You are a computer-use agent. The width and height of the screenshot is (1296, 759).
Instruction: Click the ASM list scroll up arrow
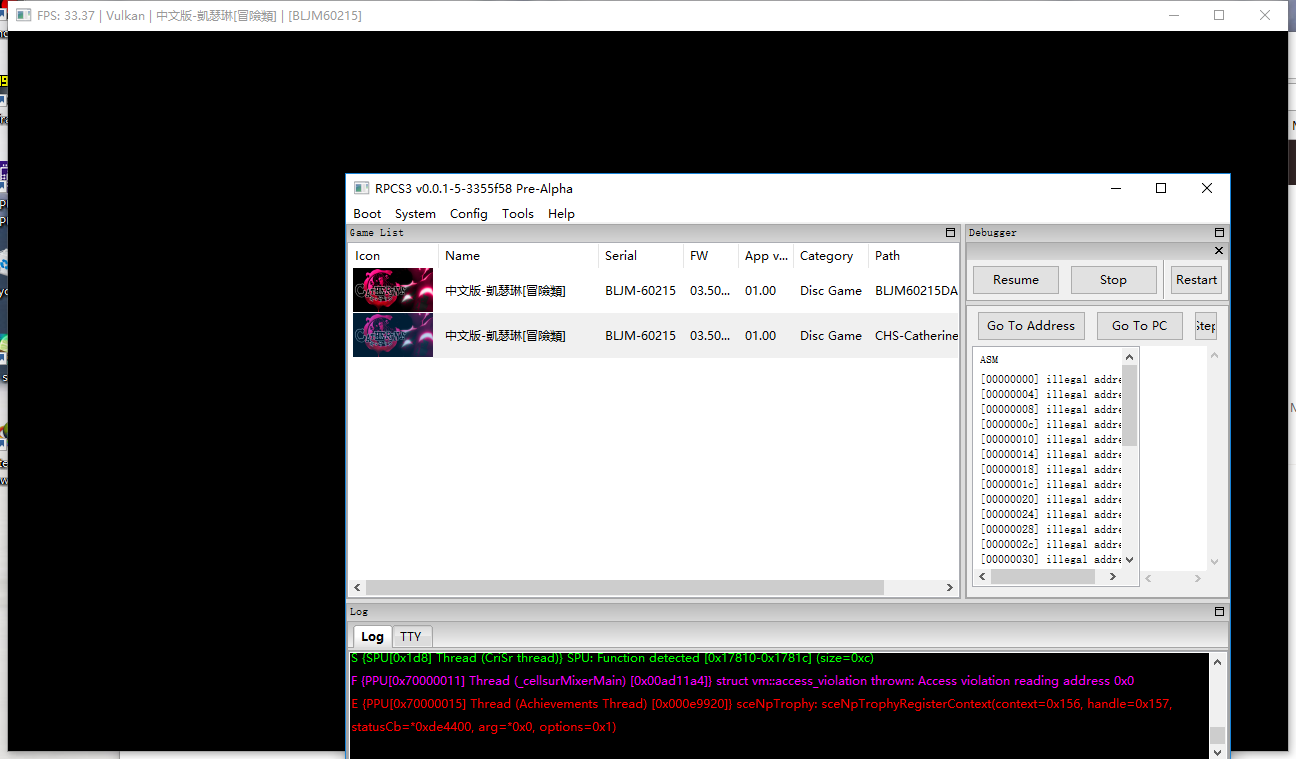coord(1130,357)
